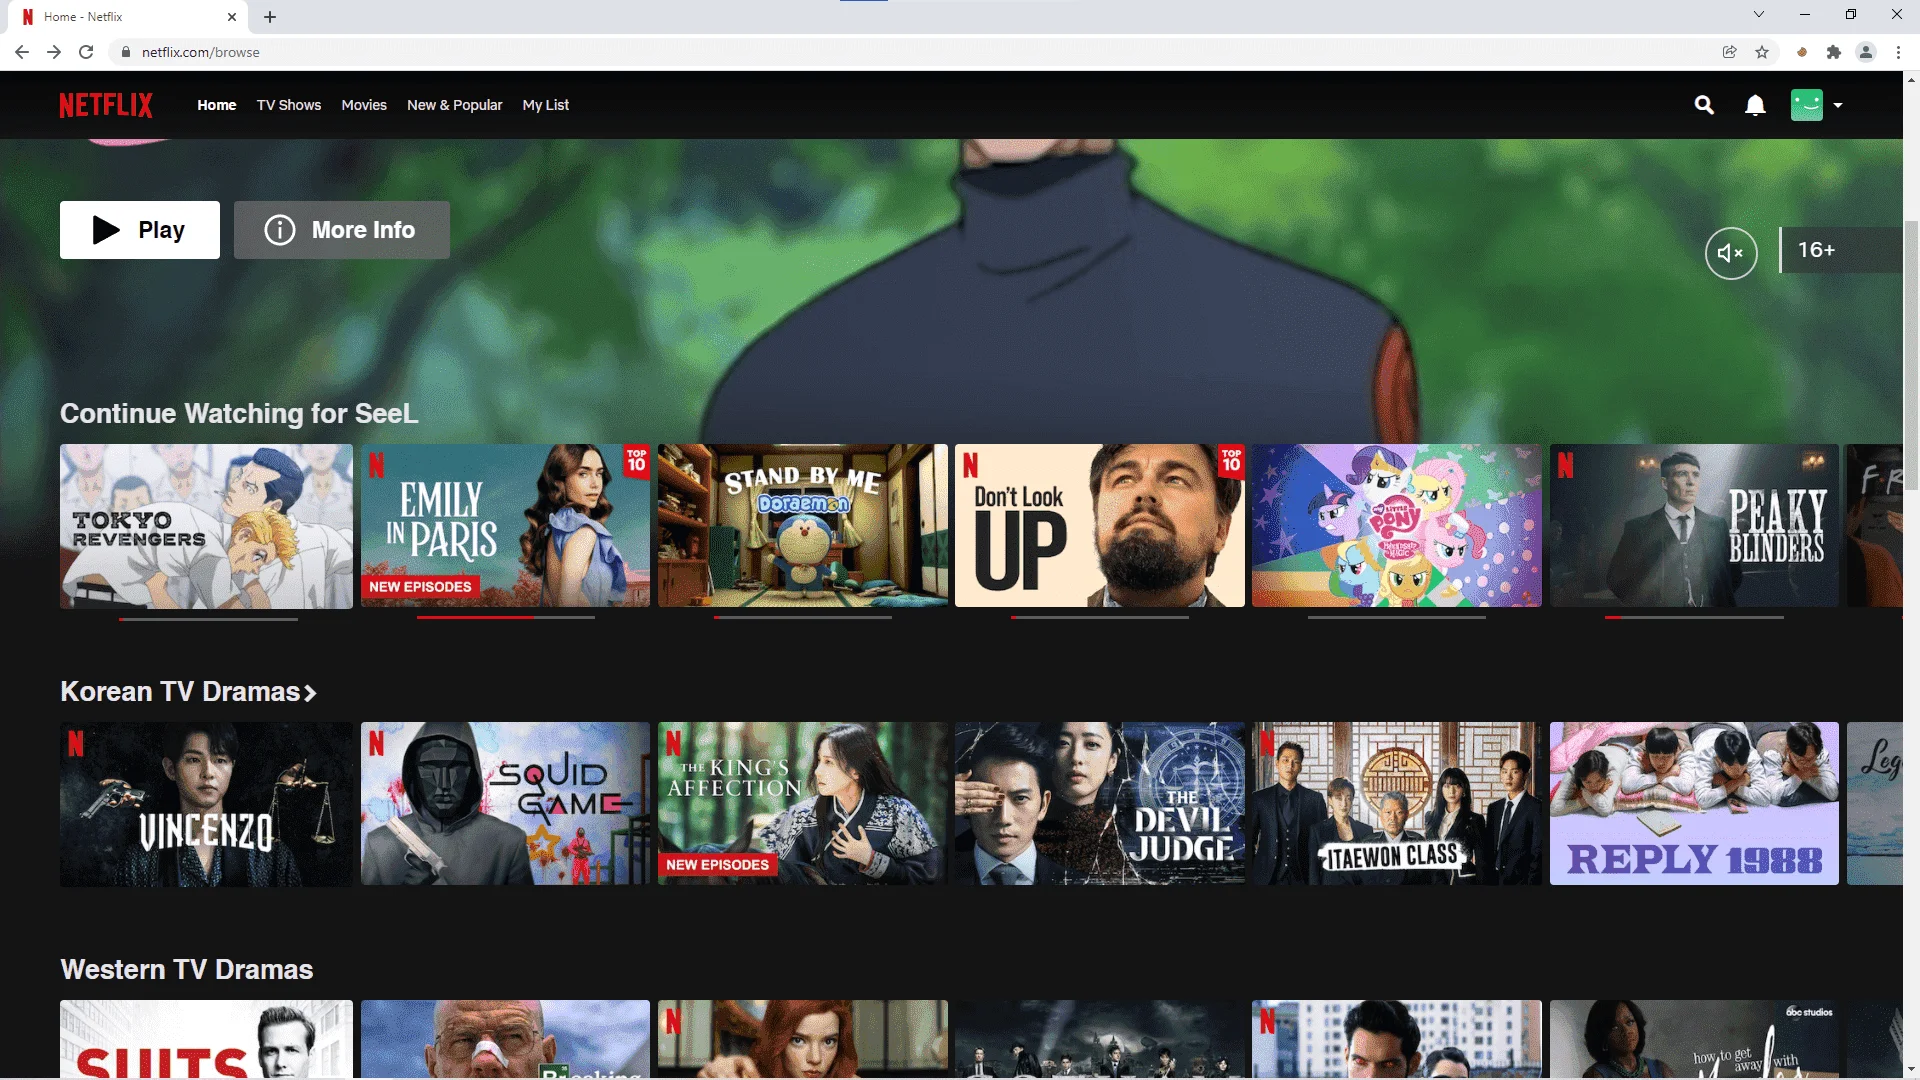Bookmark this page with the star
Screen dimensions: 1920x1080
tap(1762, 52)
